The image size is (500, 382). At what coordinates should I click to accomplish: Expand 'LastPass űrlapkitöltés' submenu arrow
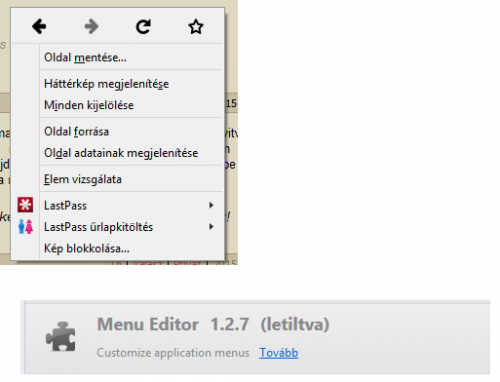(211, 227)
